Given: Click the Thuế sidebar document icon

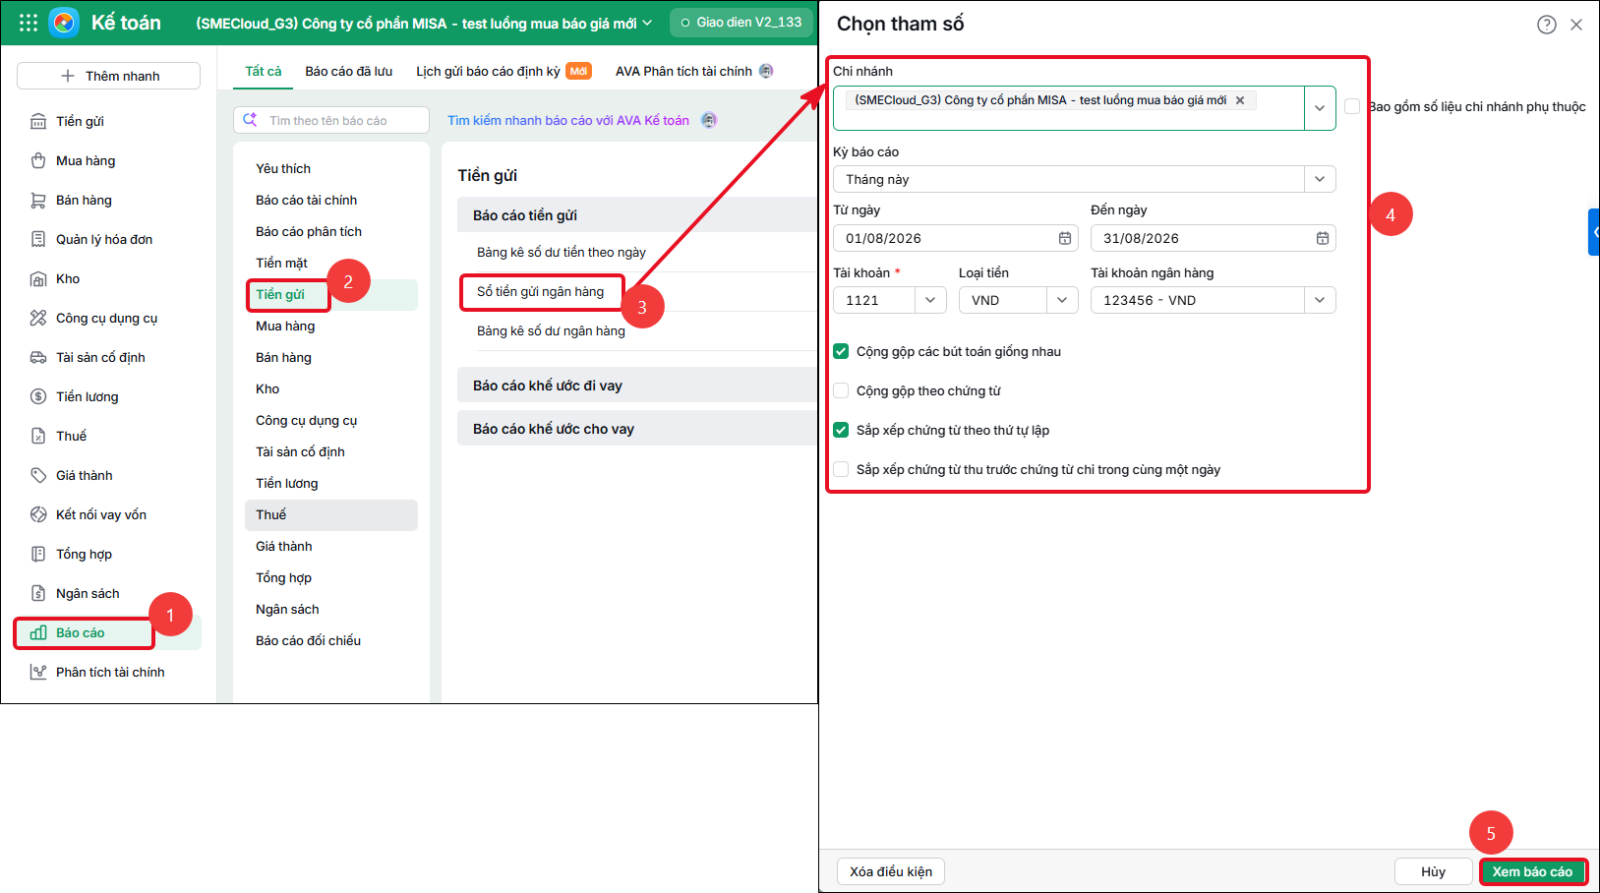Looking at the screenshot, I should (x=38, y=436).
